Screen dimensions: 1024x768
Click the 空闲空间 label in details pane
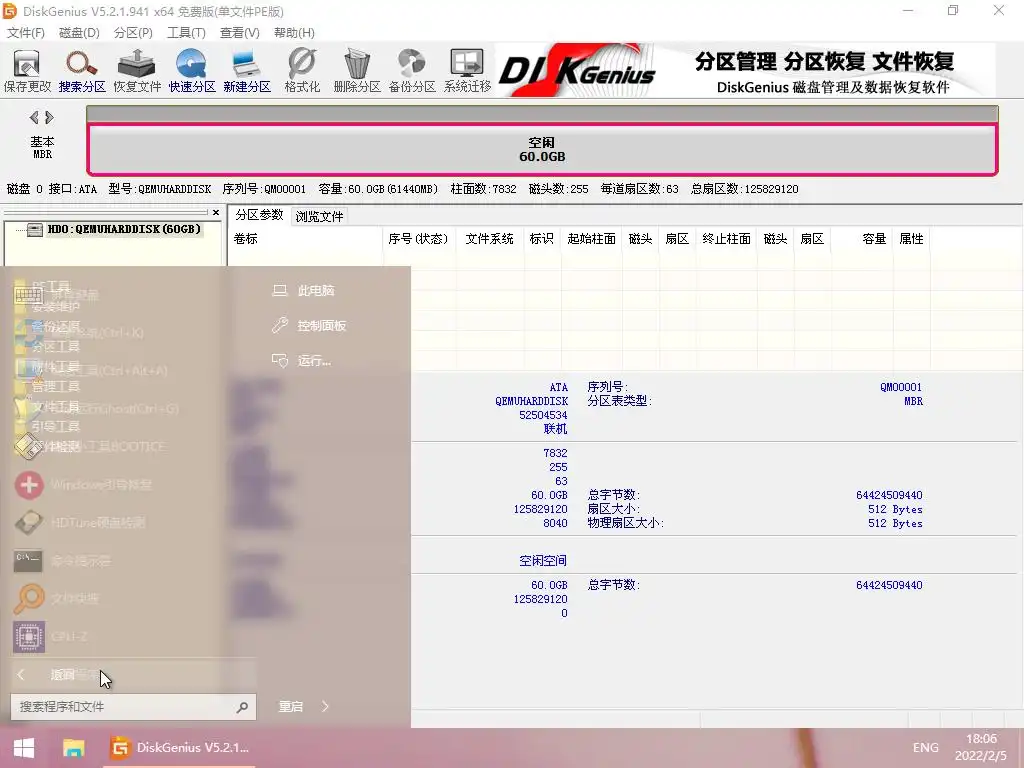[543, 560]
